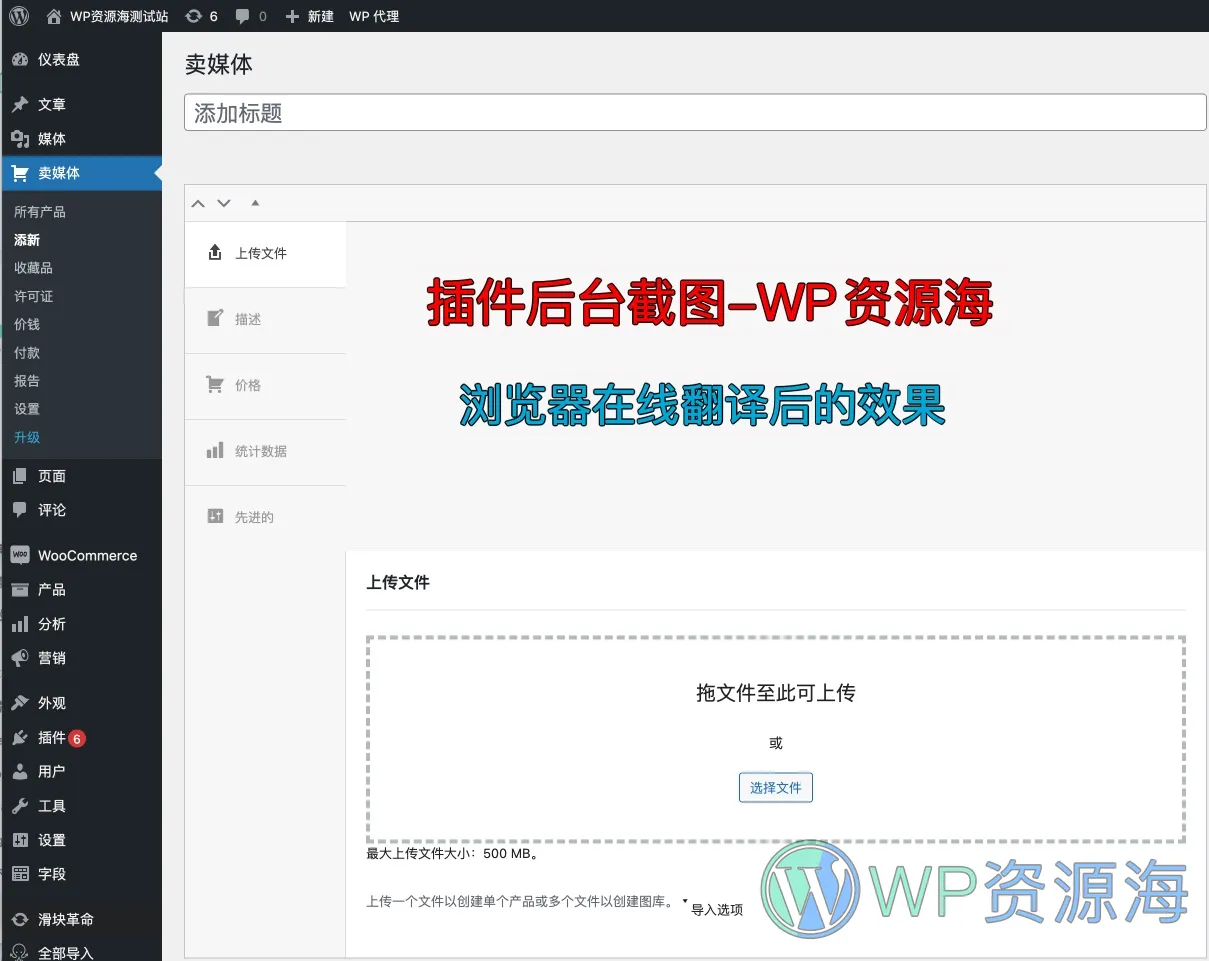Open the WooCommerce sidebar menu
1209x961 pixels.
pos(87,556)
